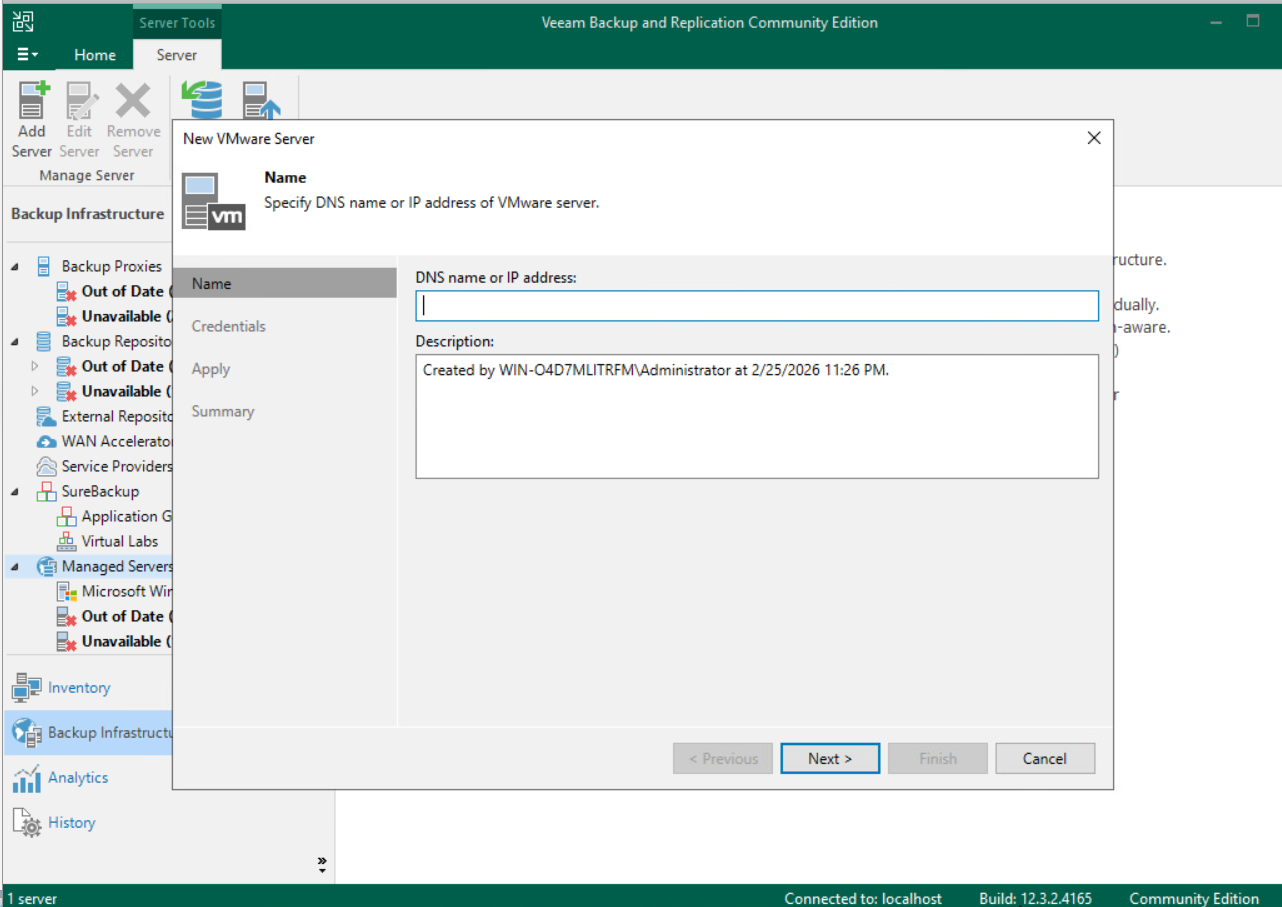Collapse the Managed Servers node
Image resolution: width=1282 pixels, height=907 pixels.
[x=13, y=565]
